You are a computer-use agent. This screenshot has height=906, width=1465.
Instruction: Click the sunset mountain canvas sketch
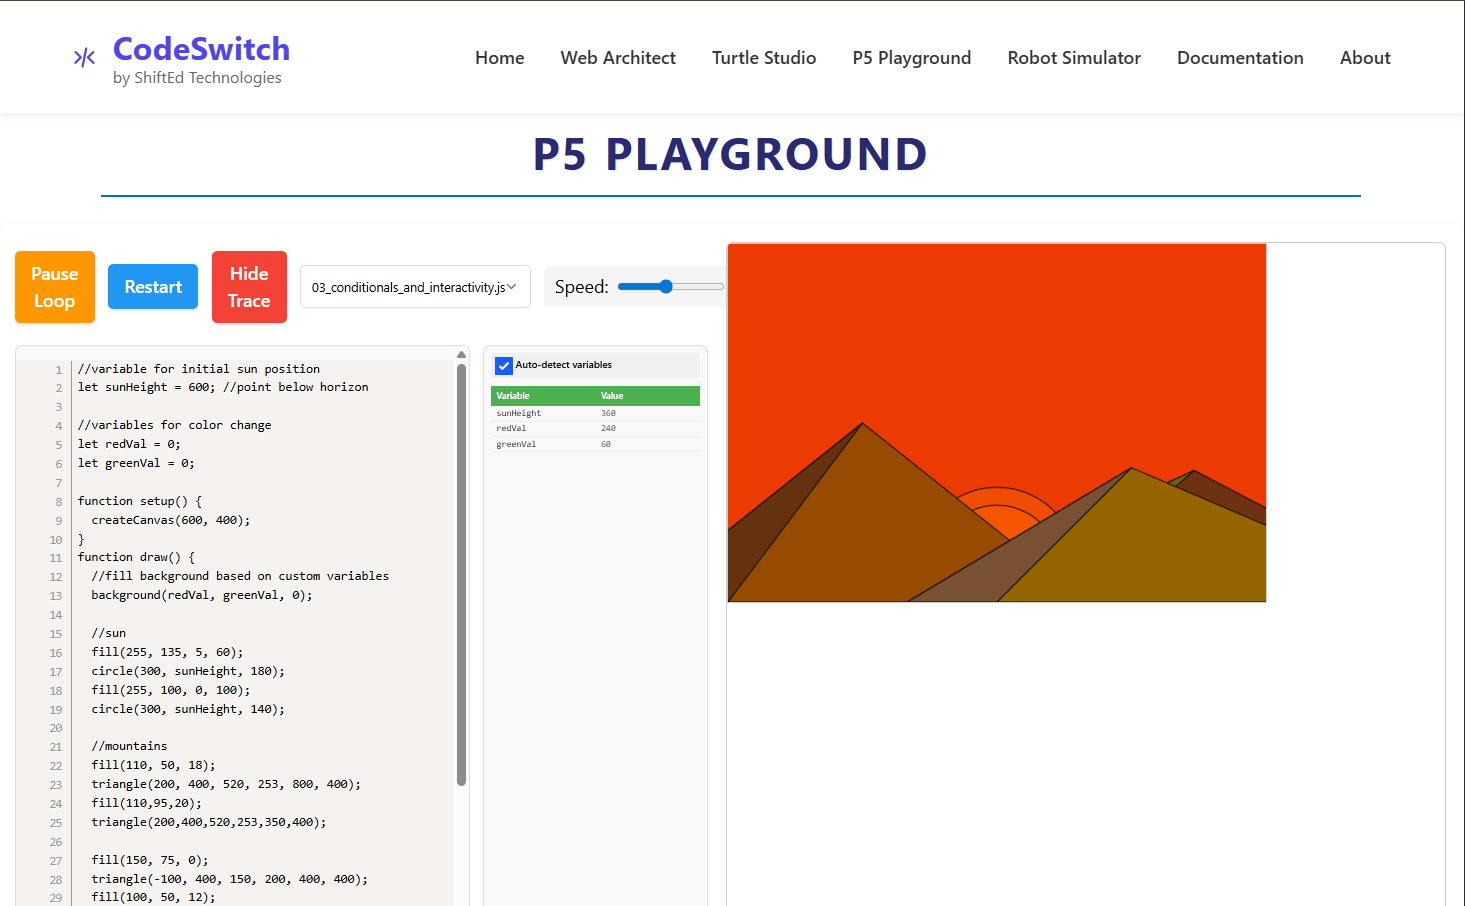click(x=996, y=422)
